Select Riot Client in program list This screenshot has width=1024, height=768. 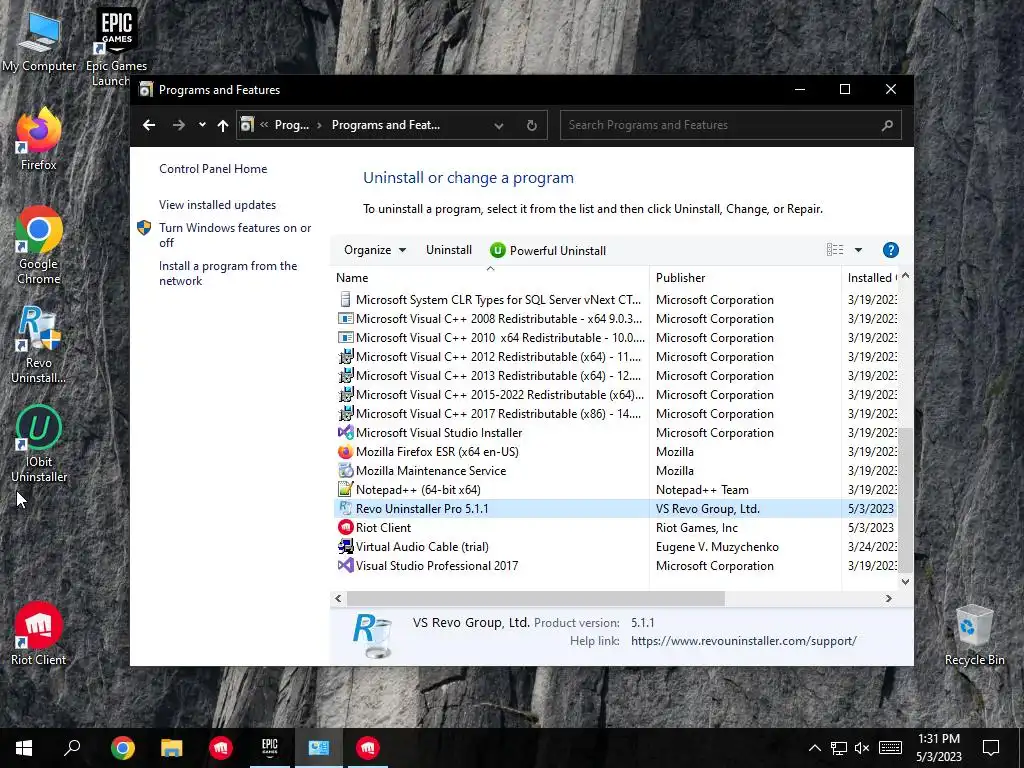coord(616,528)
